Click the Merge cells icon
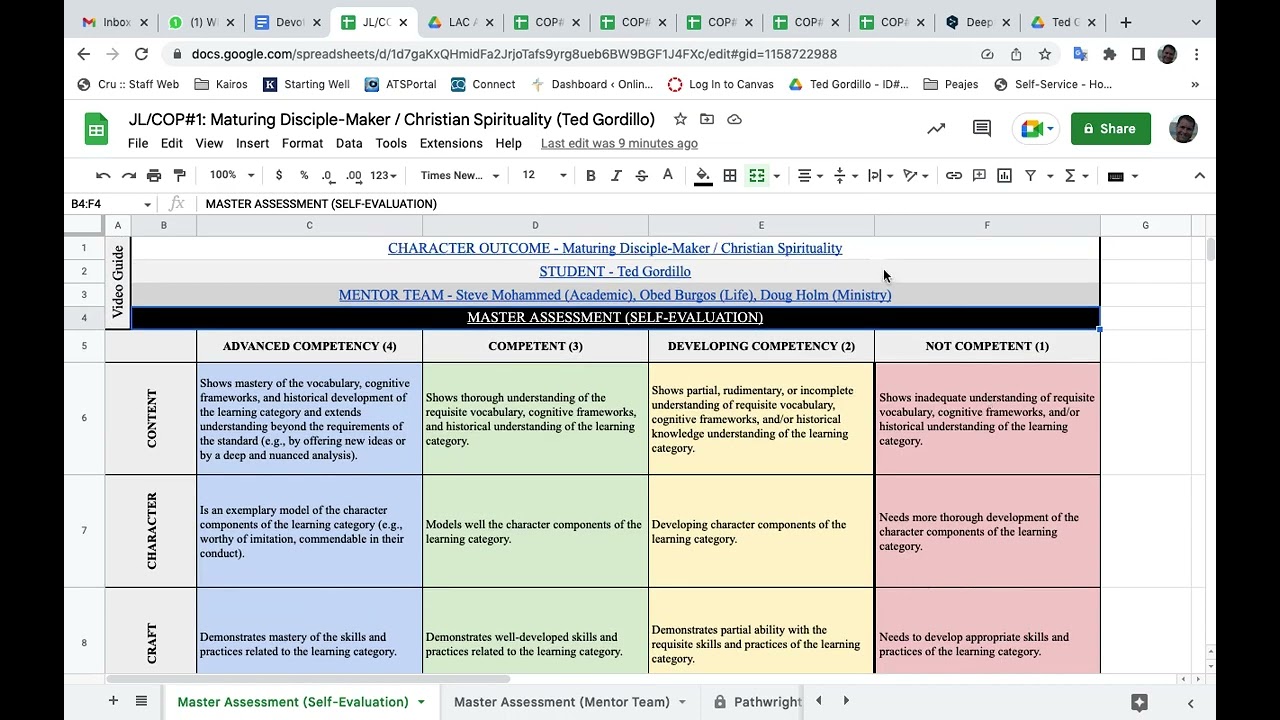The width and height of the screenshot is (1280, 720). [x=757, y=176]
